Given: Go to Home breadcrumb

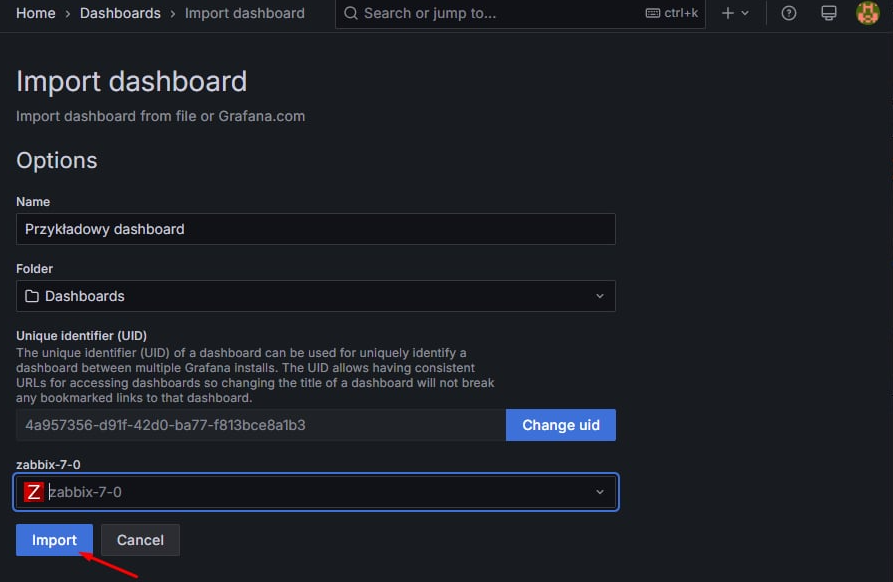Looking at the screenshot, I should 36,14.
